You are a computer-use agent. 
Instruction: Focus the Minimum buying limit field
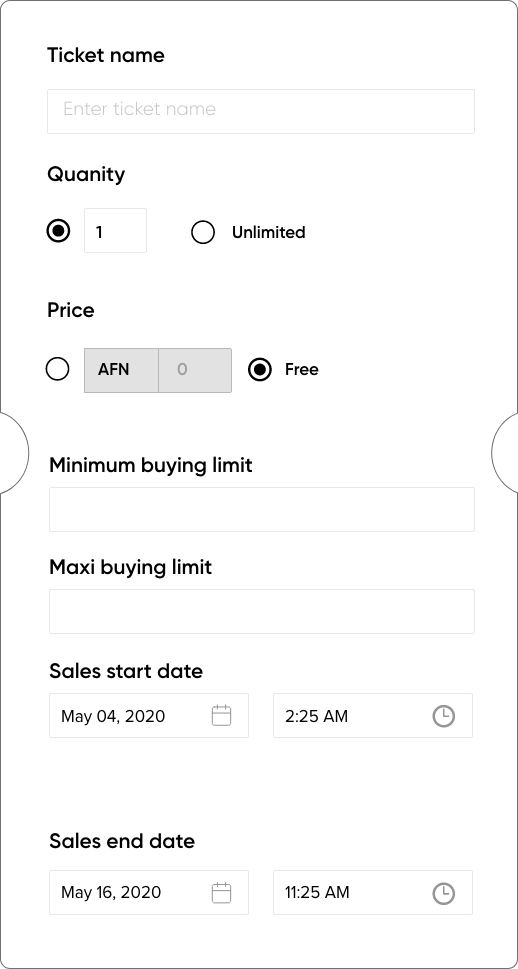[x=262, y=509]
